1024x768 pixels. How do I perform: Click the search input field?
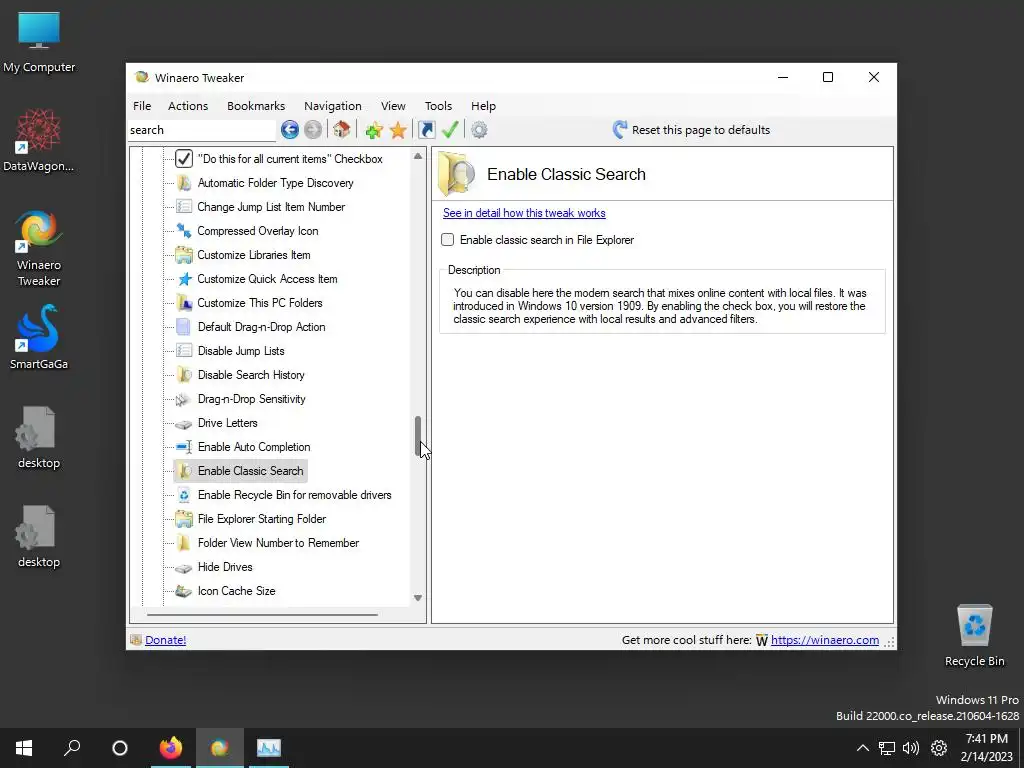point(202,130)
